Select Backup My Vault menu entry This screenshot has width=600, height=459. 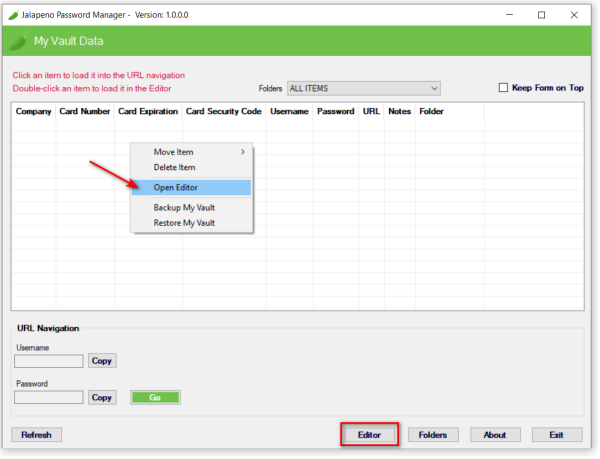(x=192, y=208)
